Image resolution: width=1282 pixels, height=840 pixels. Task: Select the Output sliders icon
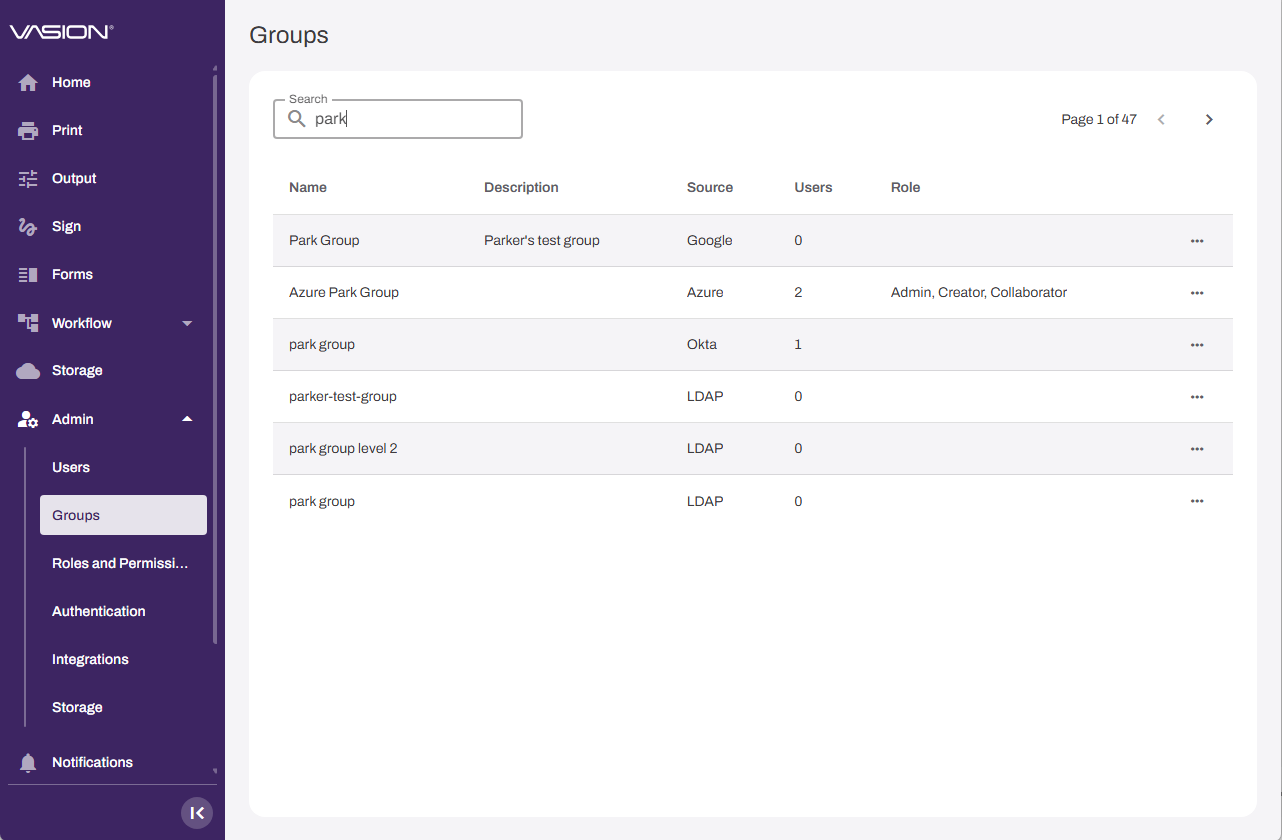pyautogui.click(x=28, y=179)
